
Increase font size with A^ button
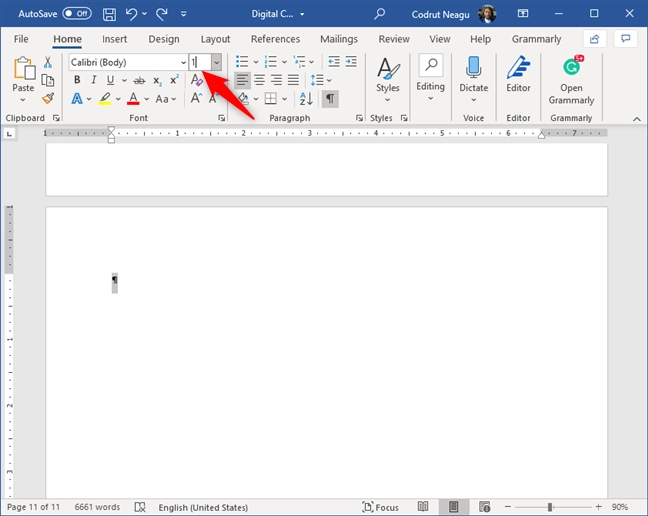click(x=196, y=98)
